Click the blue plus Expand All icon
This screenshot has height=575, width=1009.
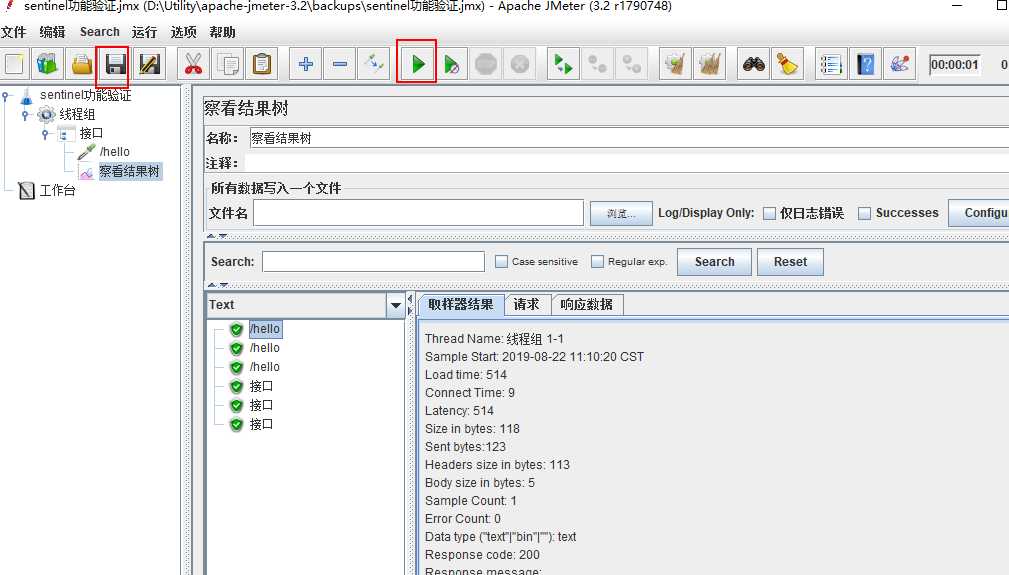click(306, 64)
